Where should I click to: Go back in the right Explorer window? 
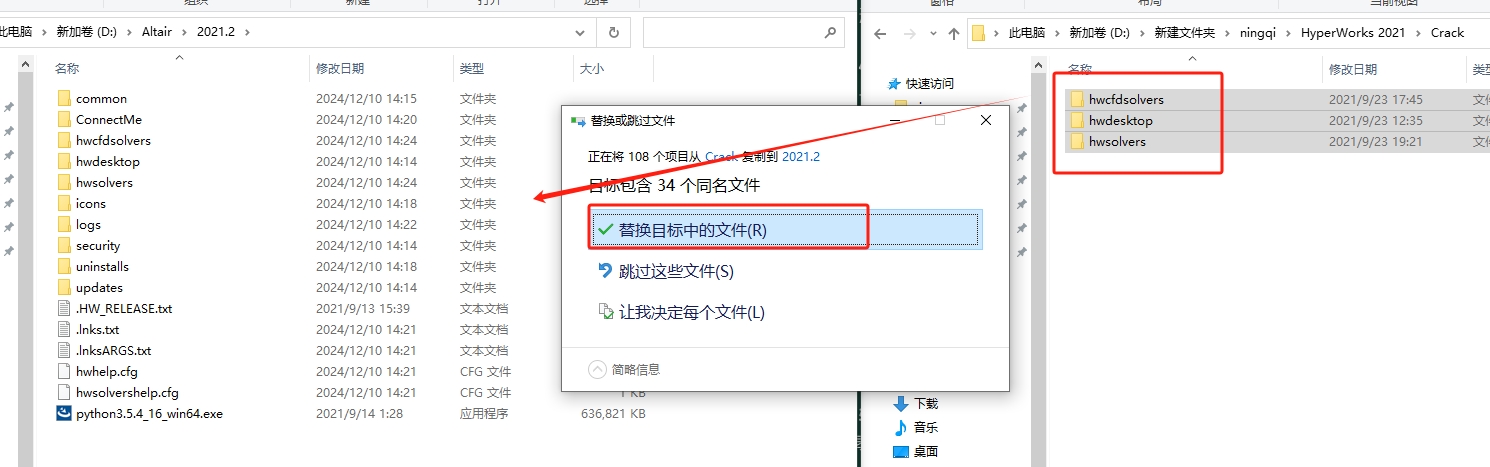pyautogui.click(x=880, y=33)
